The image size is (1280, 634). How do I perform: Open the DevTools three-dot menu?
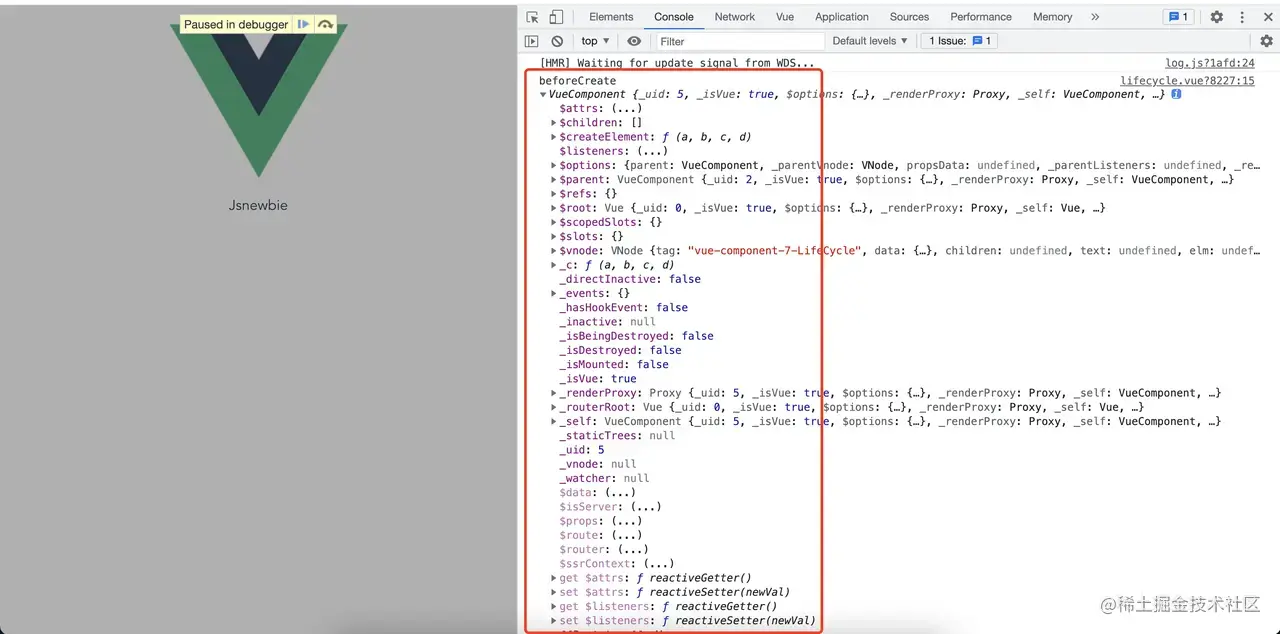(x=1241, y=17)
